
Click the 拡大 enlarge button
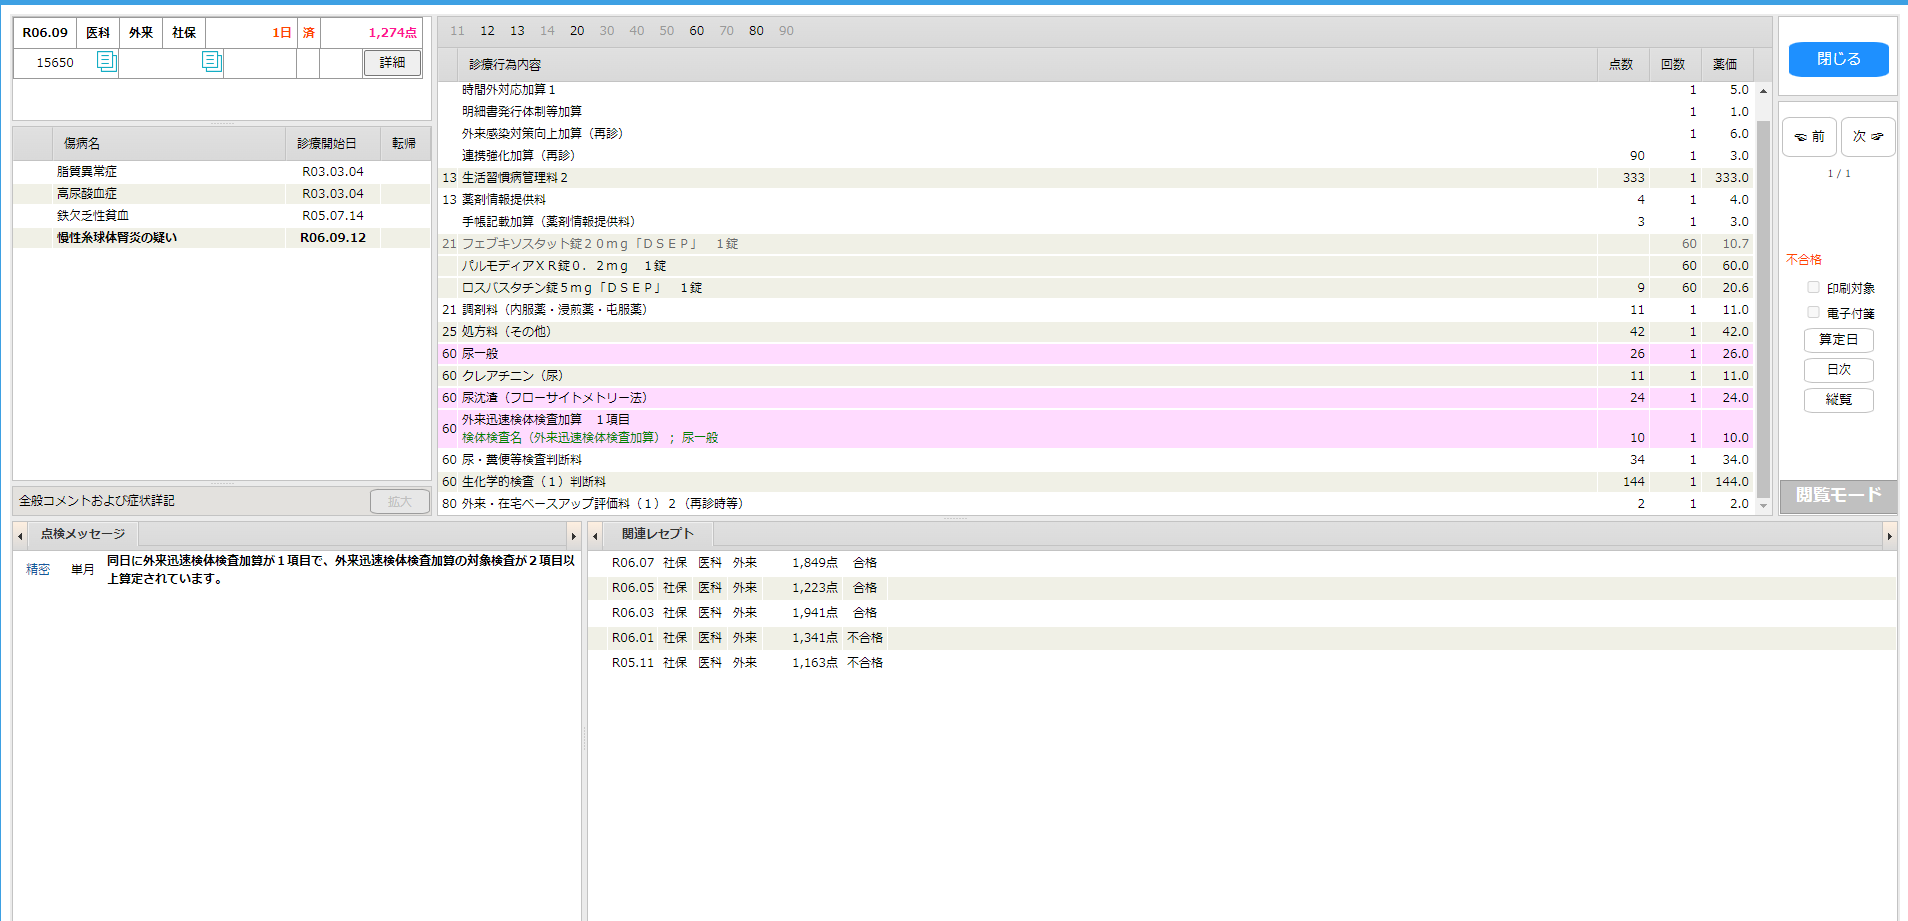399,501
